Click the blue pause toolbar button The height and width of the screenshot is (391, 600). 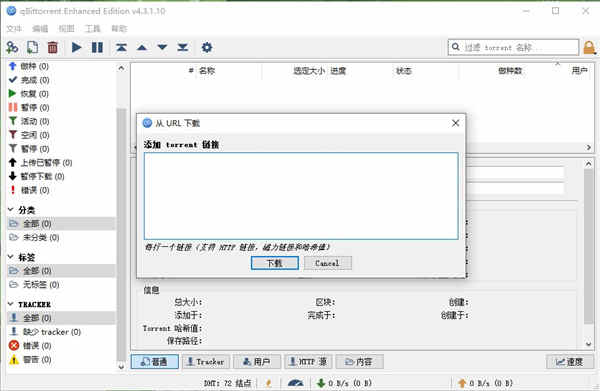(x=97, y=47)
